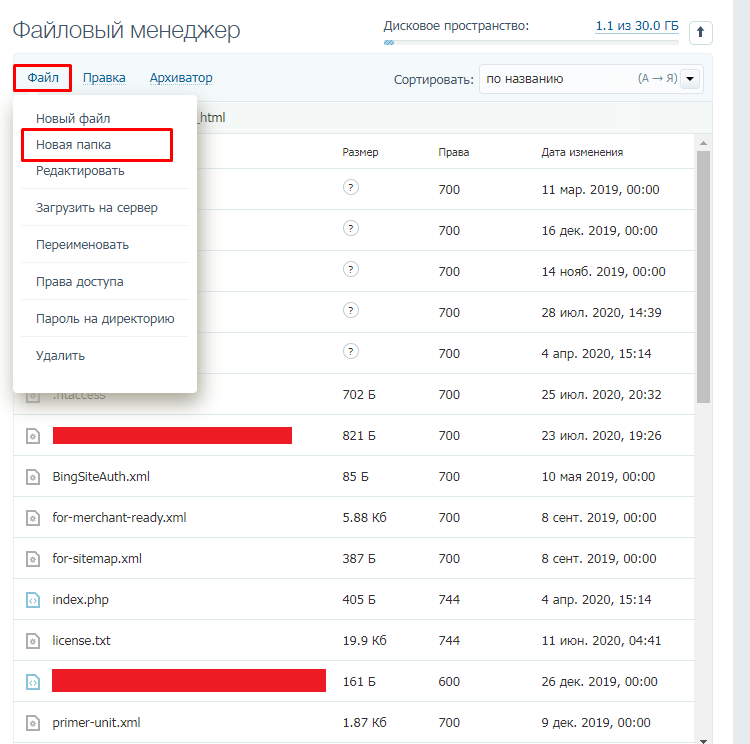
Task: Click the scrollbar down arrow of file list
Action: [703, 740]
